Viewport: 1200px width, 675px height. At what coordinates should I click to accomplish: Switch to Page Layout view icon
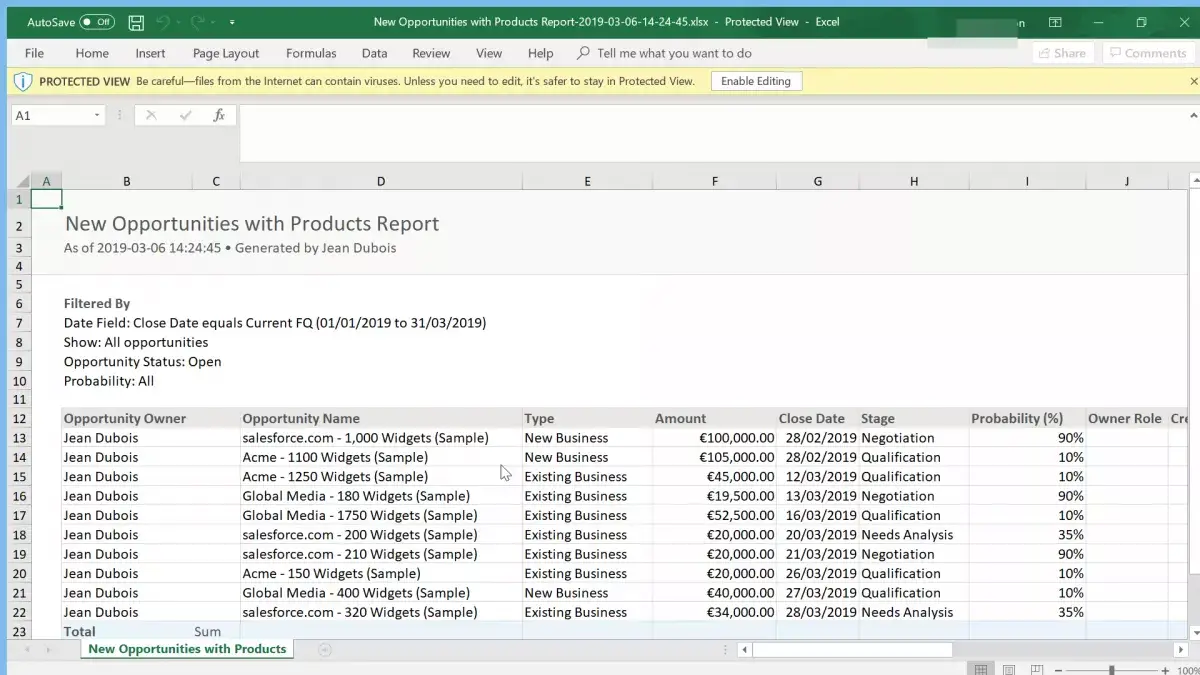[x=1009, y=670]
